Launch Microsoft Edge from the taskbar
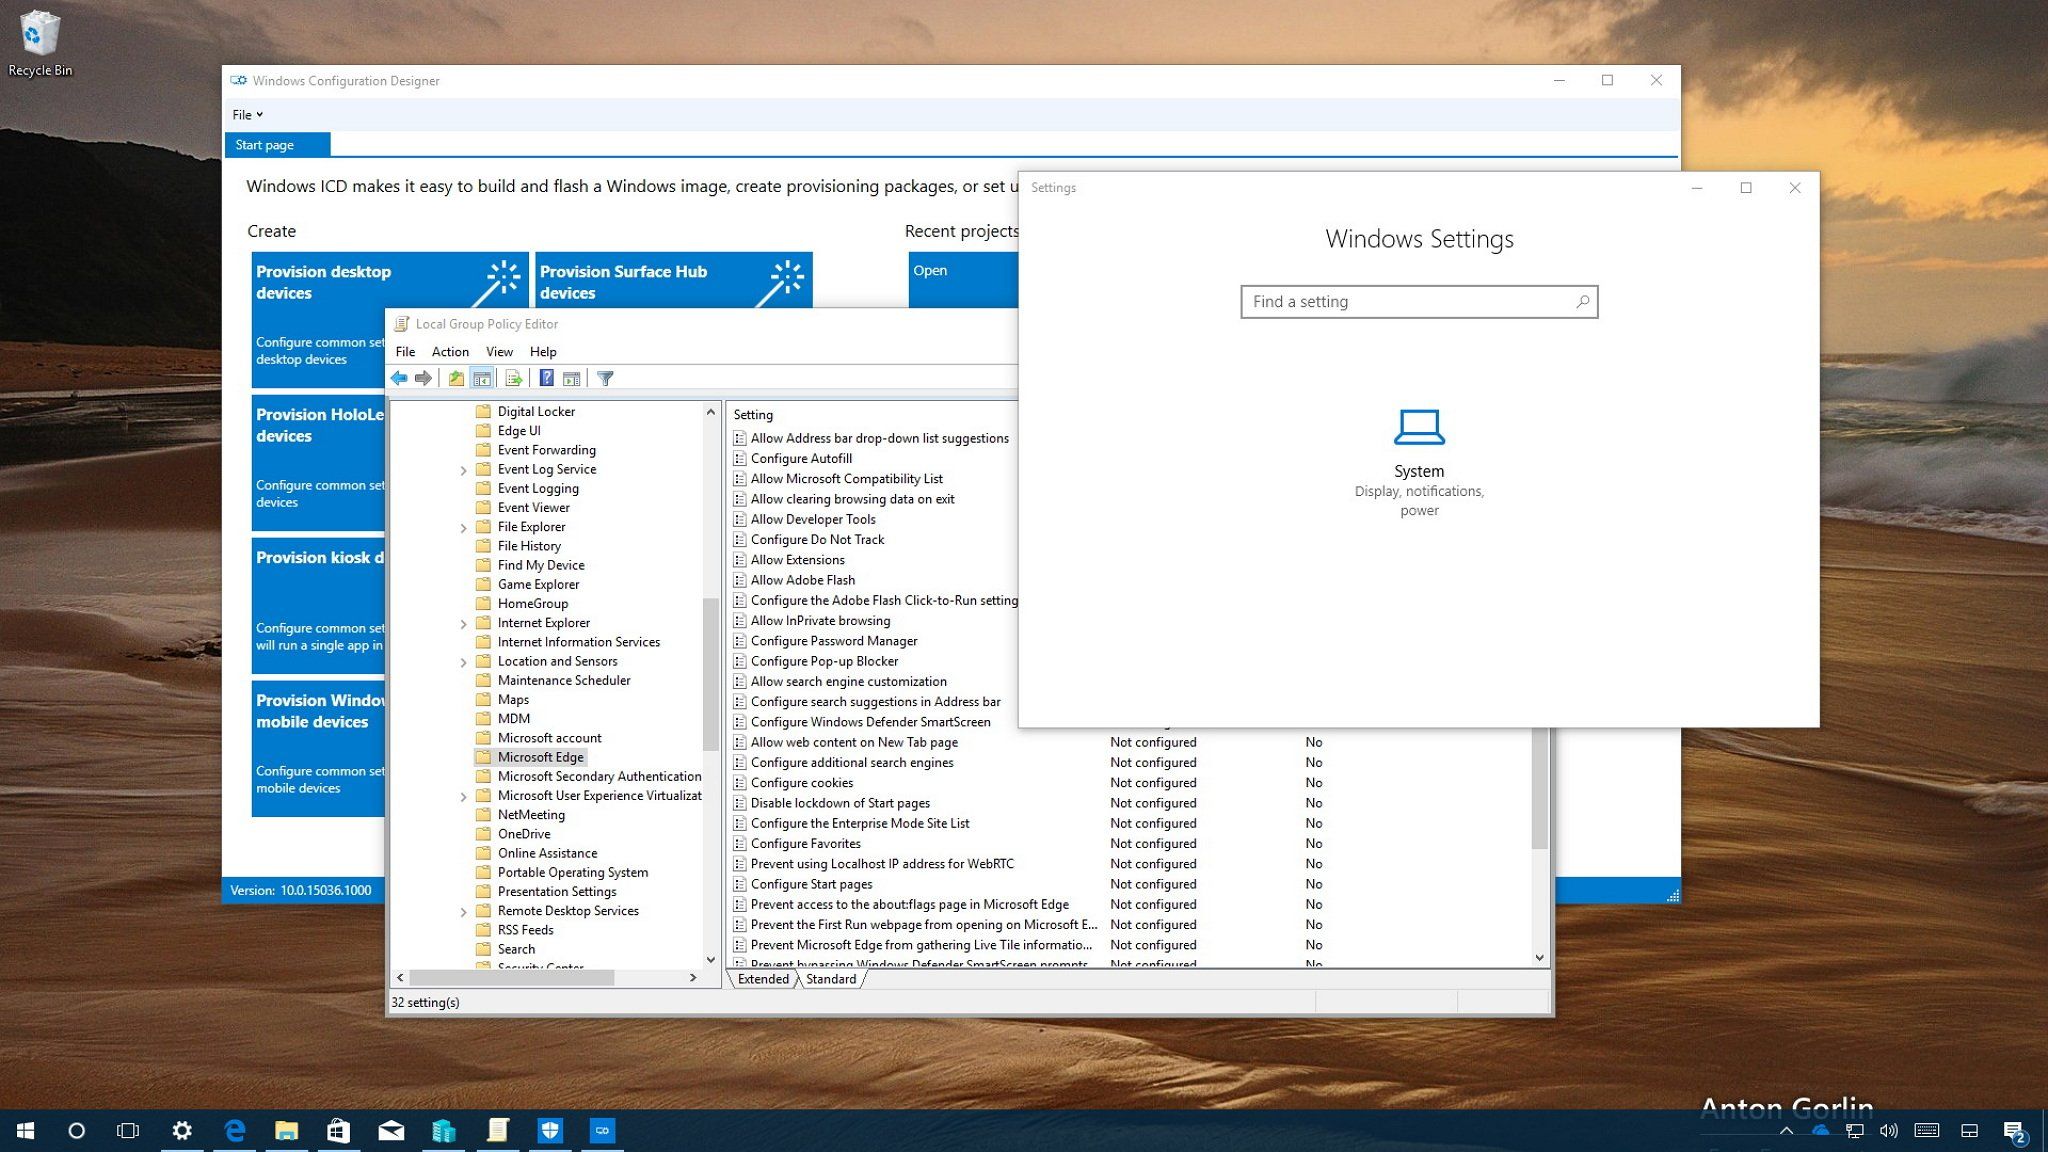 coord(235,1131)
